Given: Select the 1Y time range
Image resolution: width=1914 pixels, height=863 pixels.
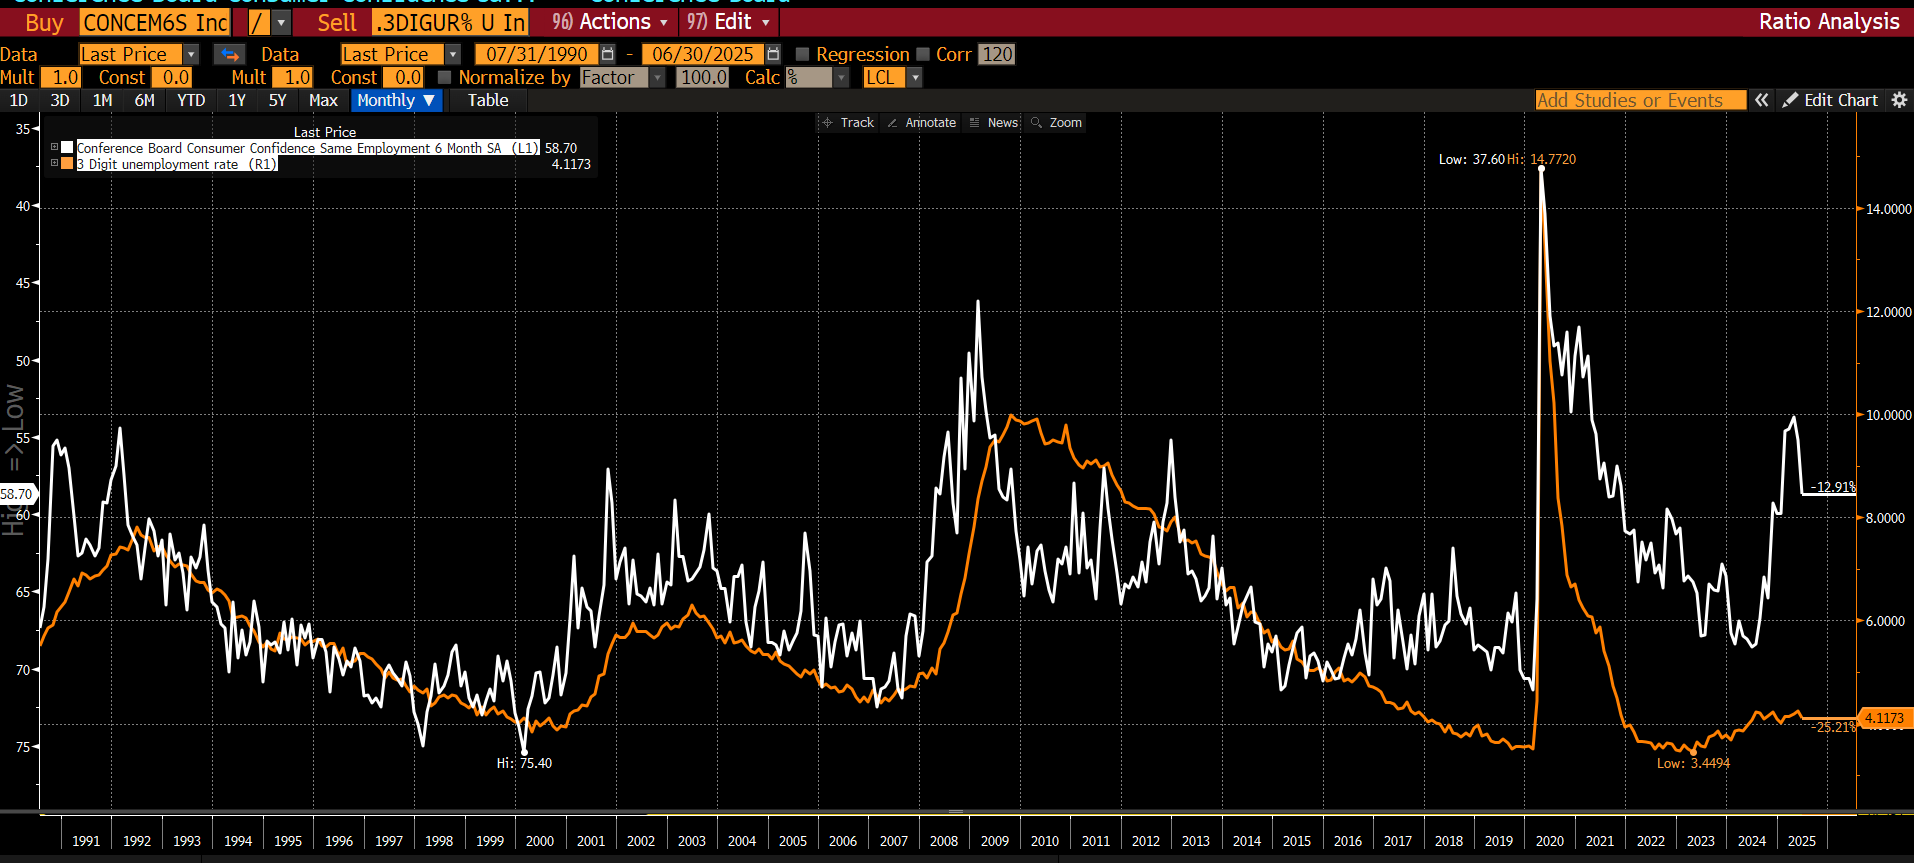Looking at the screenshot, I should (x=237, y=100).
